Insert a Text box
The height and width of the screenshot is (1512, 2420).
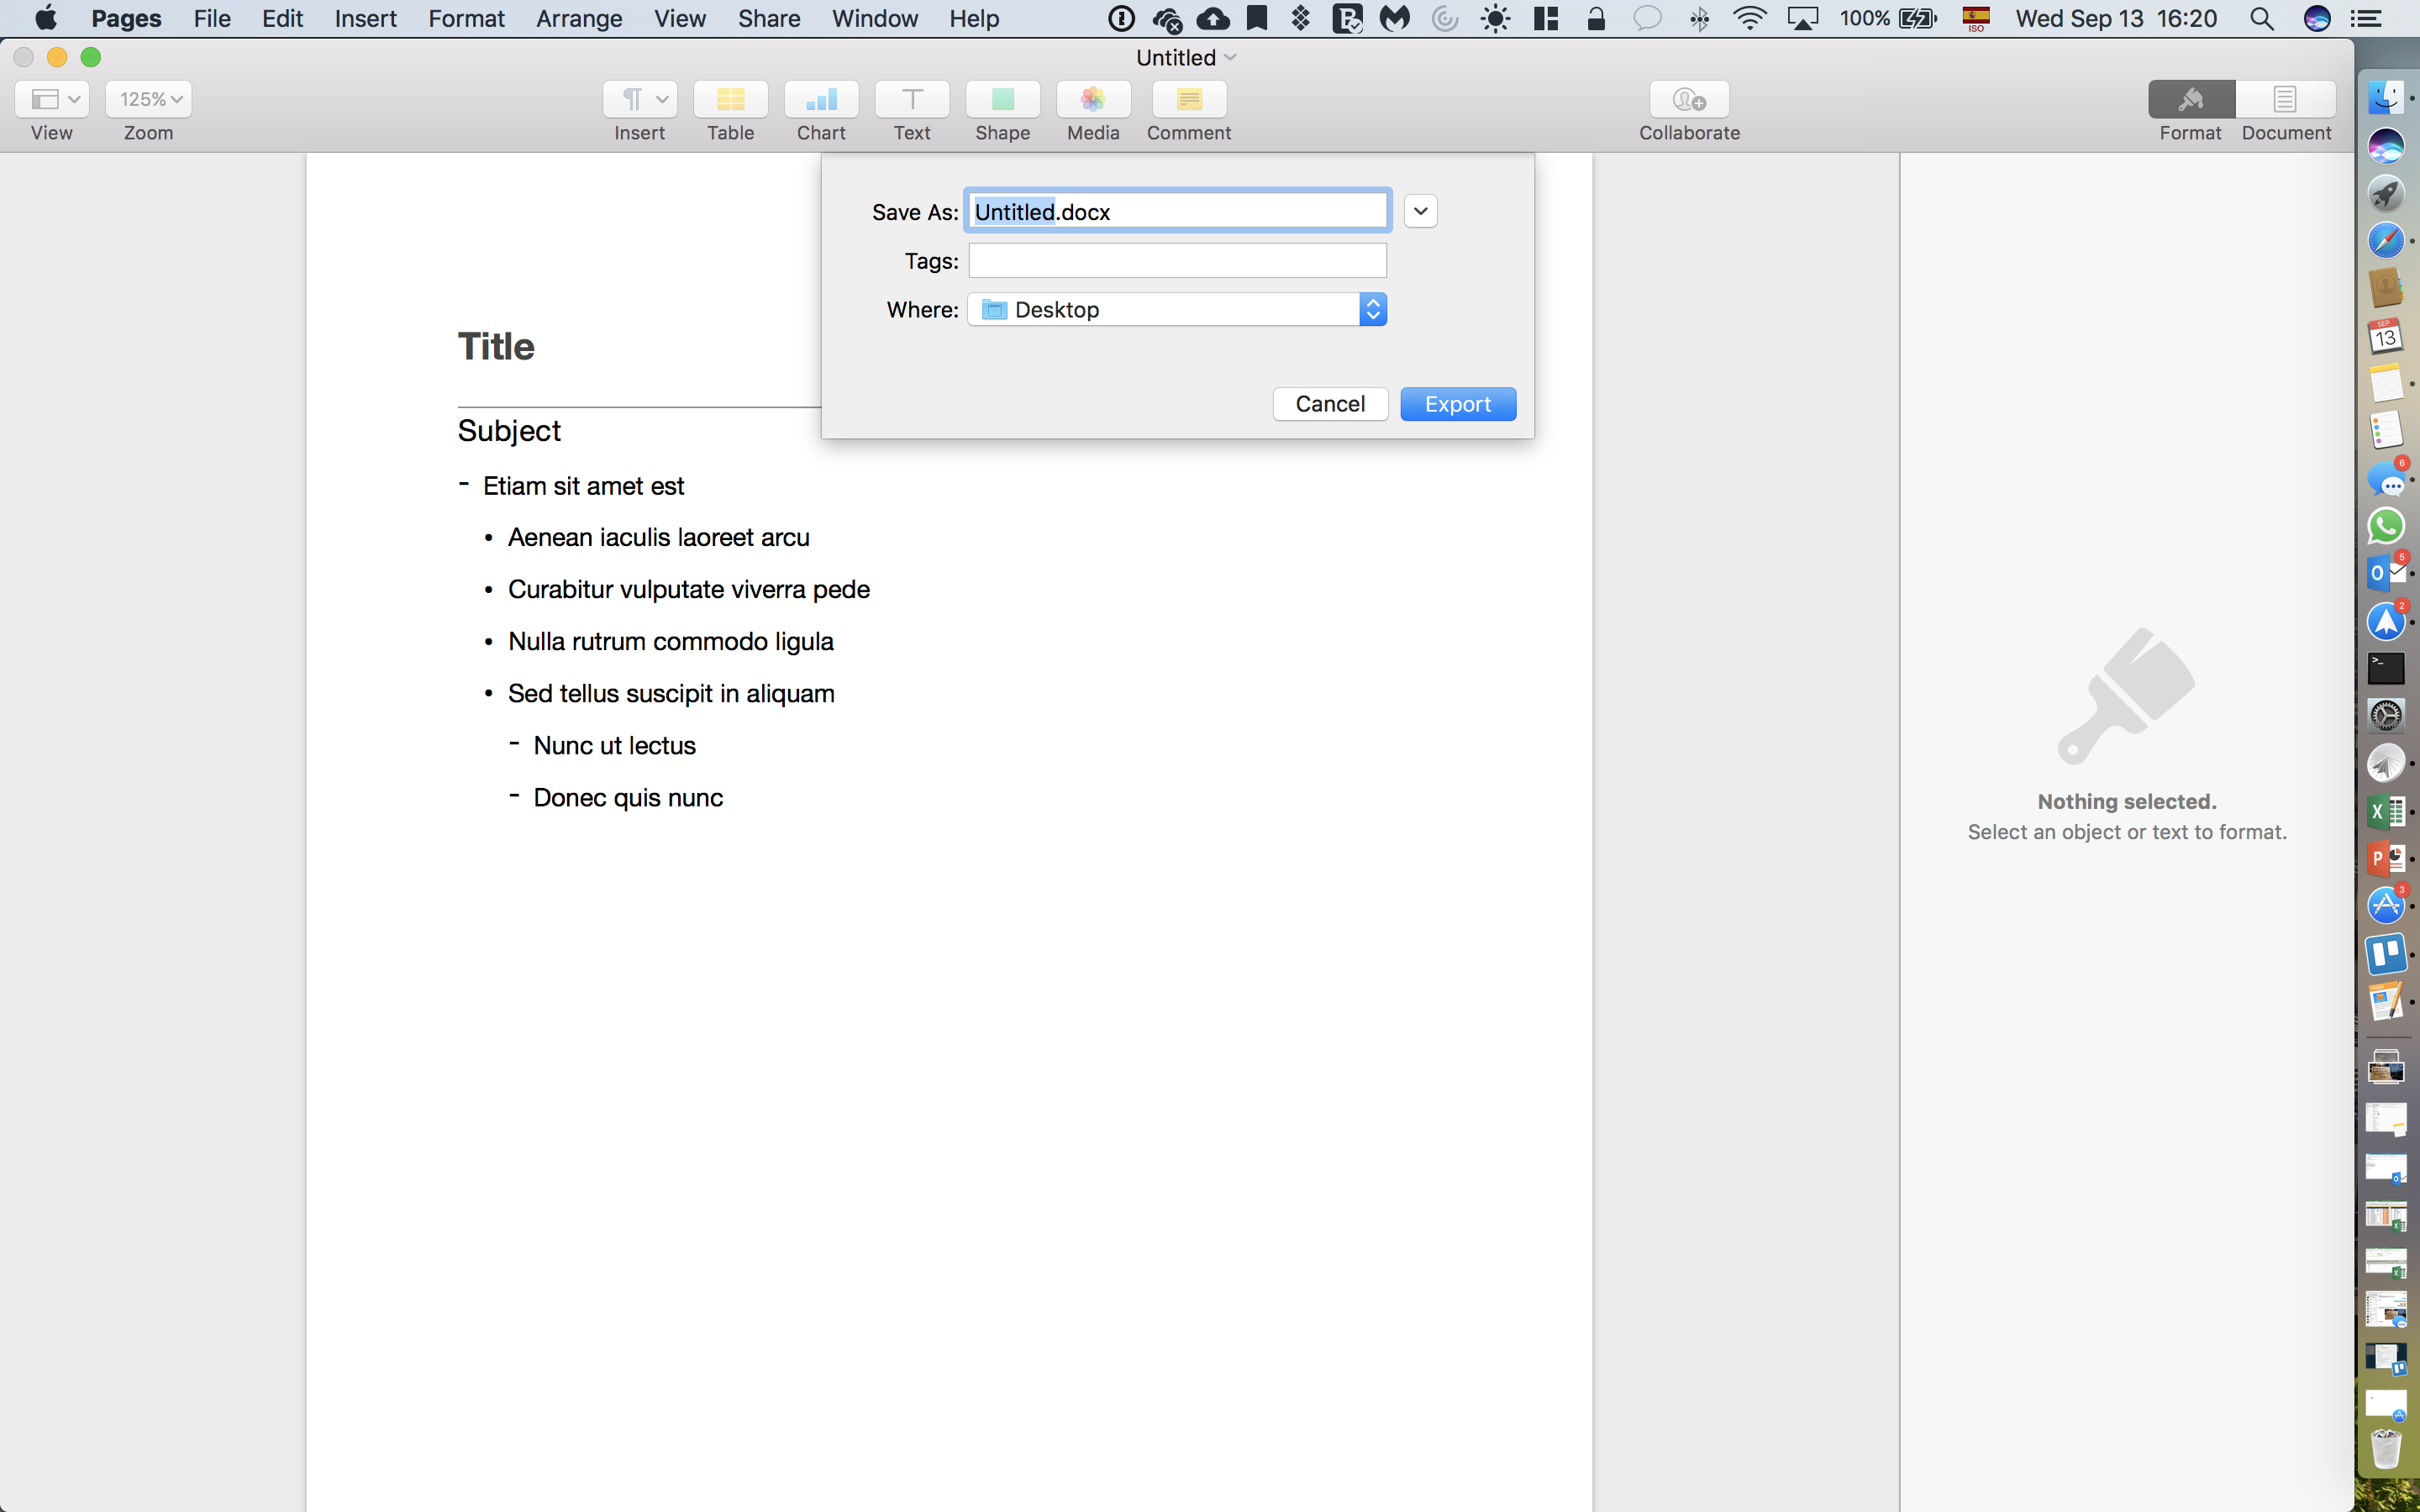point(910,110)
